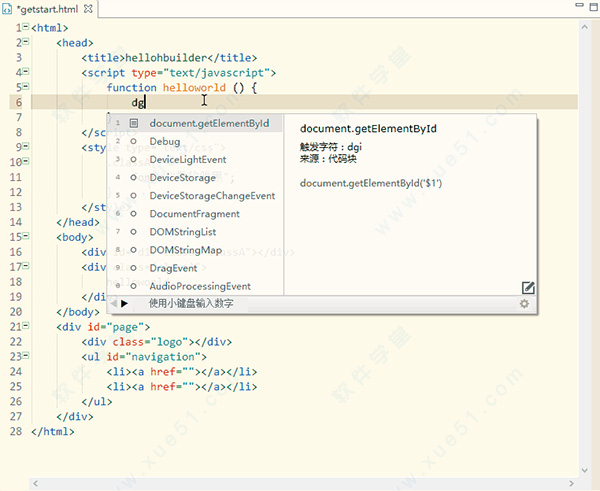Click the right arrow in the popup footer
Image resolution: width=600 pixels, height=491 pixels.
[125, 303]
